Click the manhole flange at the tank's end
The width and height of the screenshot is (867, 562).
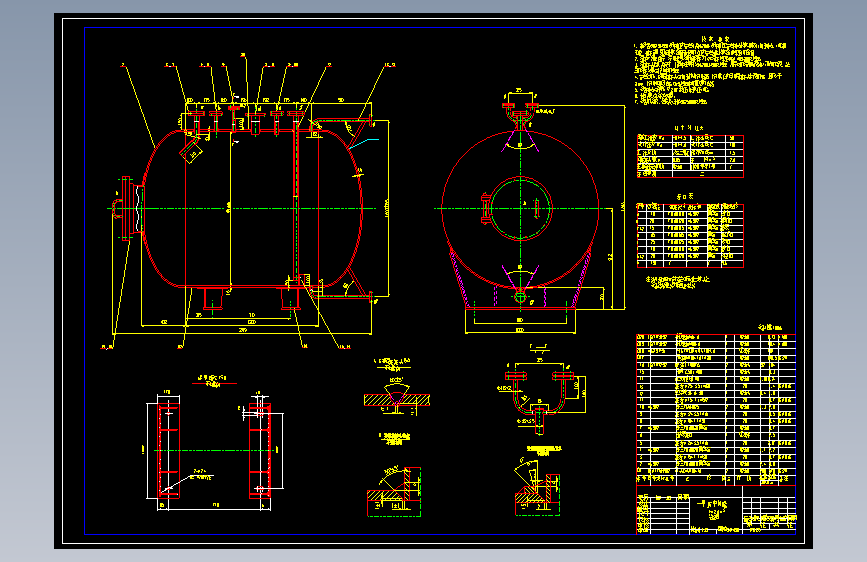(x=127, y=209)
